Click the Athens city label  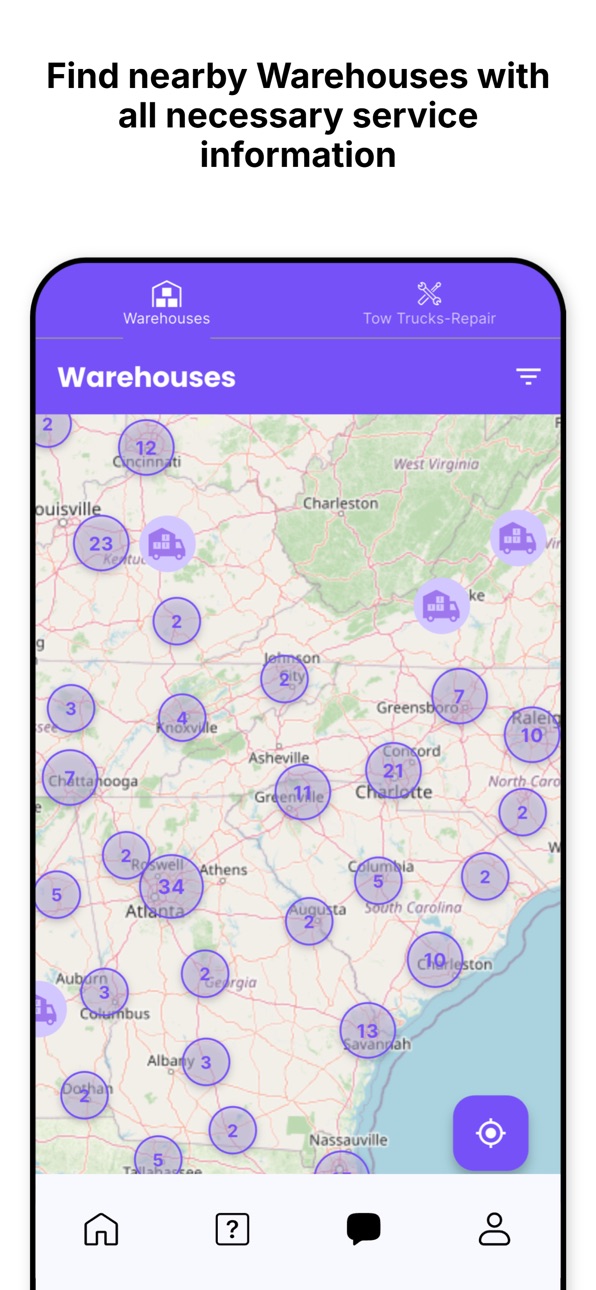223,870
